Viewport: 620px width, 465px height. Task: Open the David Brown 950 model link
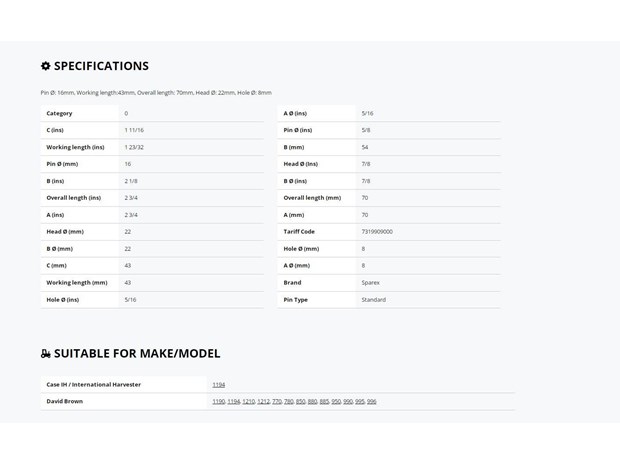click(x=336, y=402)
